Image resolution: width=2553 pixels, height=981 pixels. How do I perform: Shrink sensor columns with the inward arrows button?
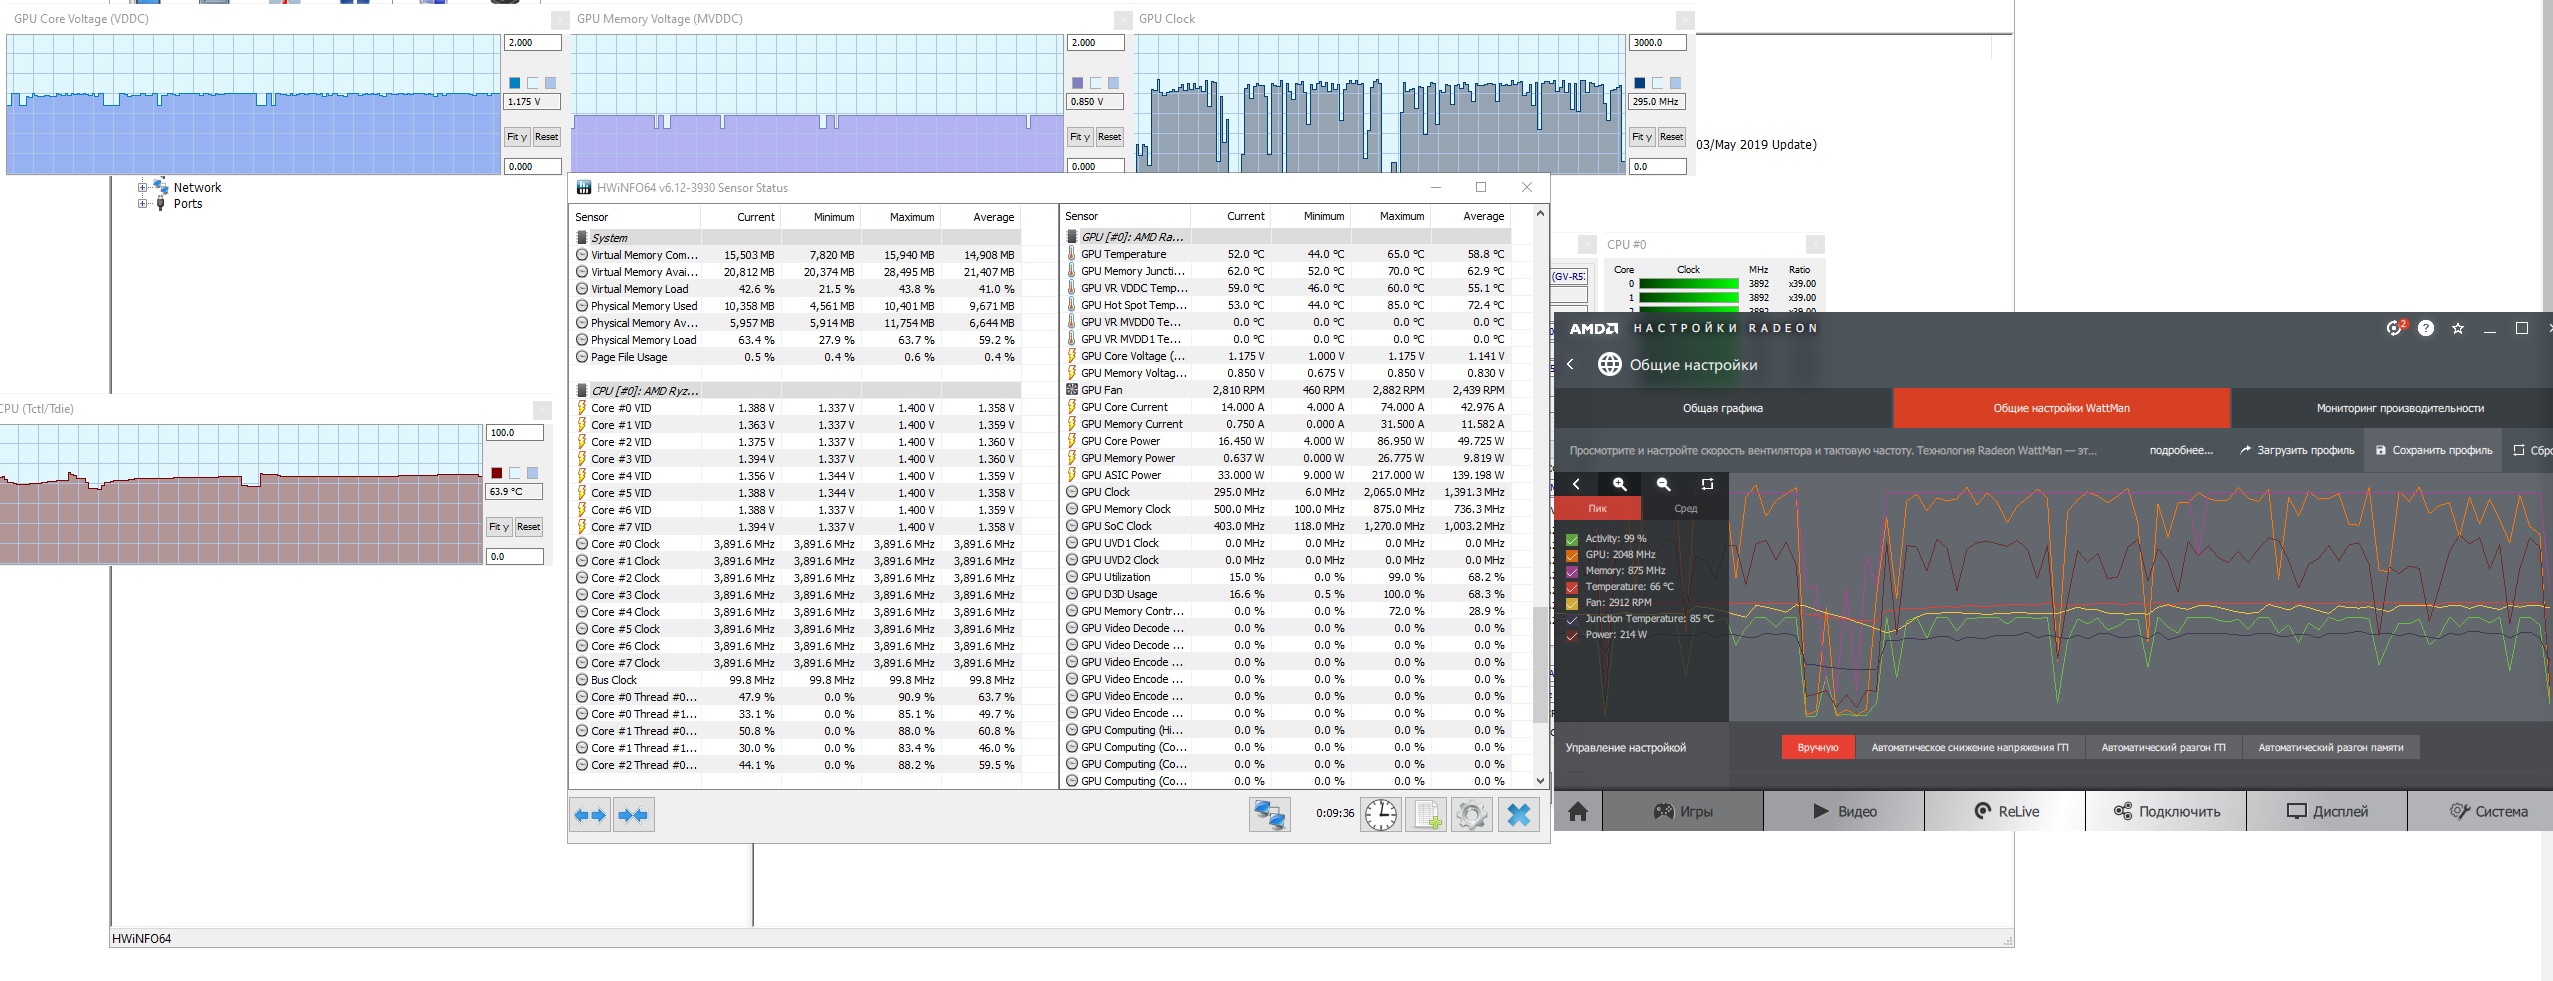[x=634, y=815]
